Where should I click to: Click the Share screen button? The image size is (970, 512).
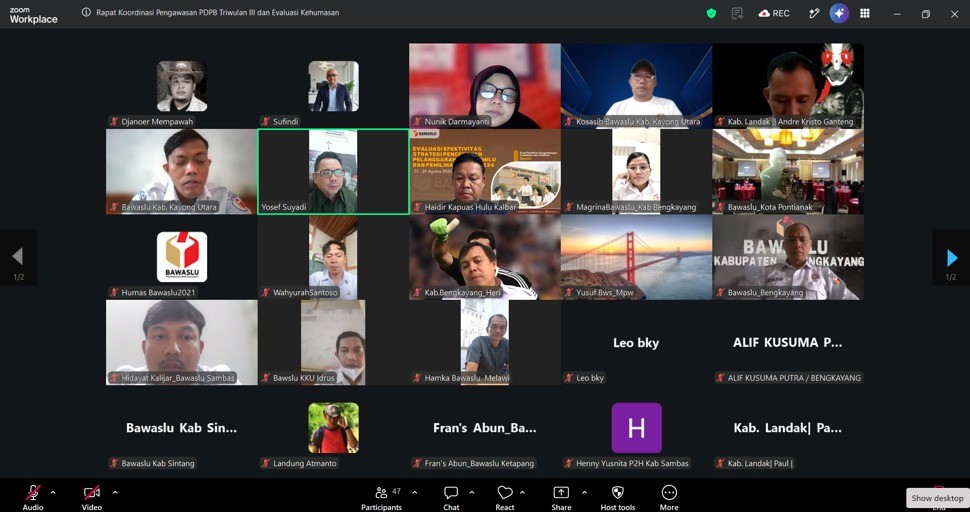point(561,497)
